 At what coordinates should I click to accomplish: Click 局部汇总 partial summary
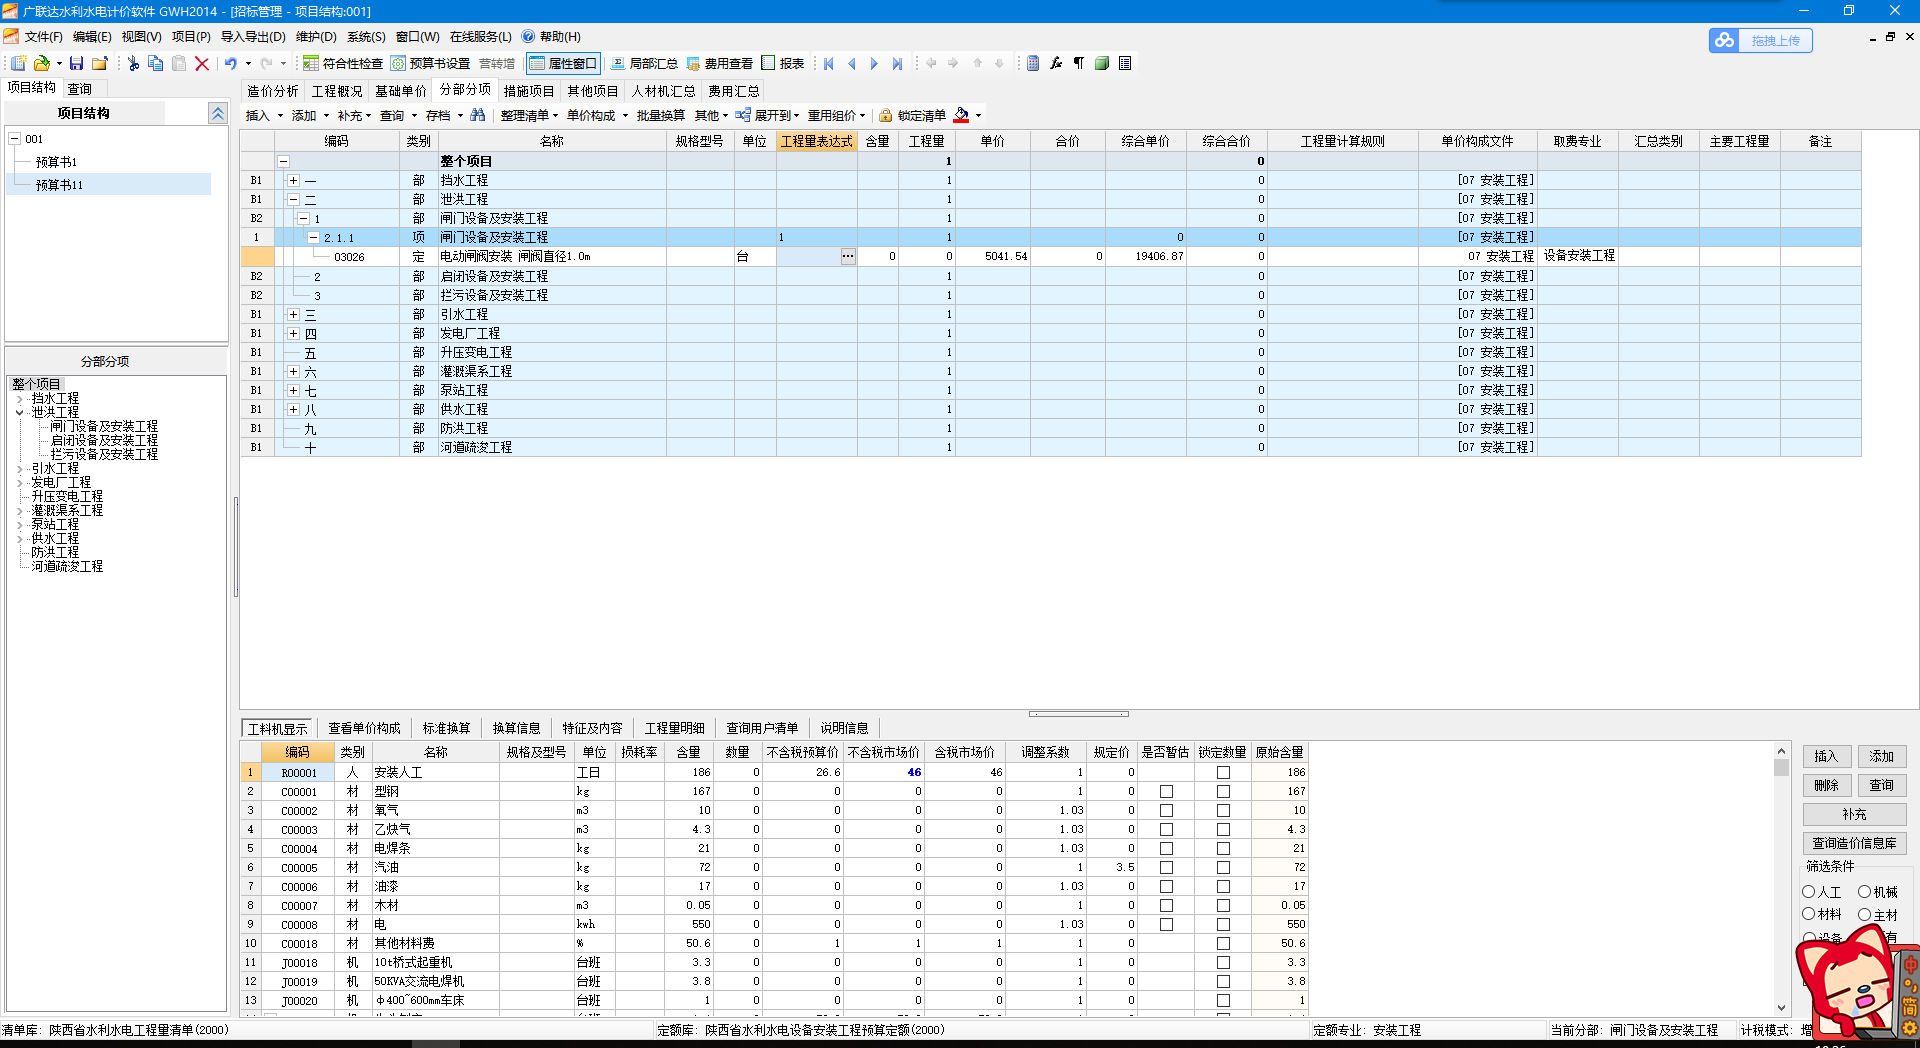click(644, 63)
